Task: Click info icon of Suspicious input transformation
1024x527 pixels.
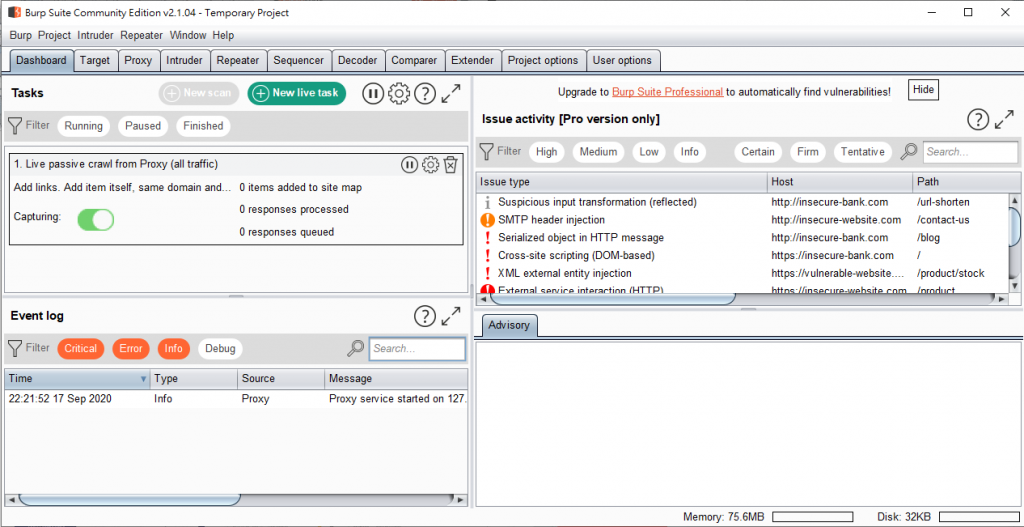Action: [x=487, y=202]
